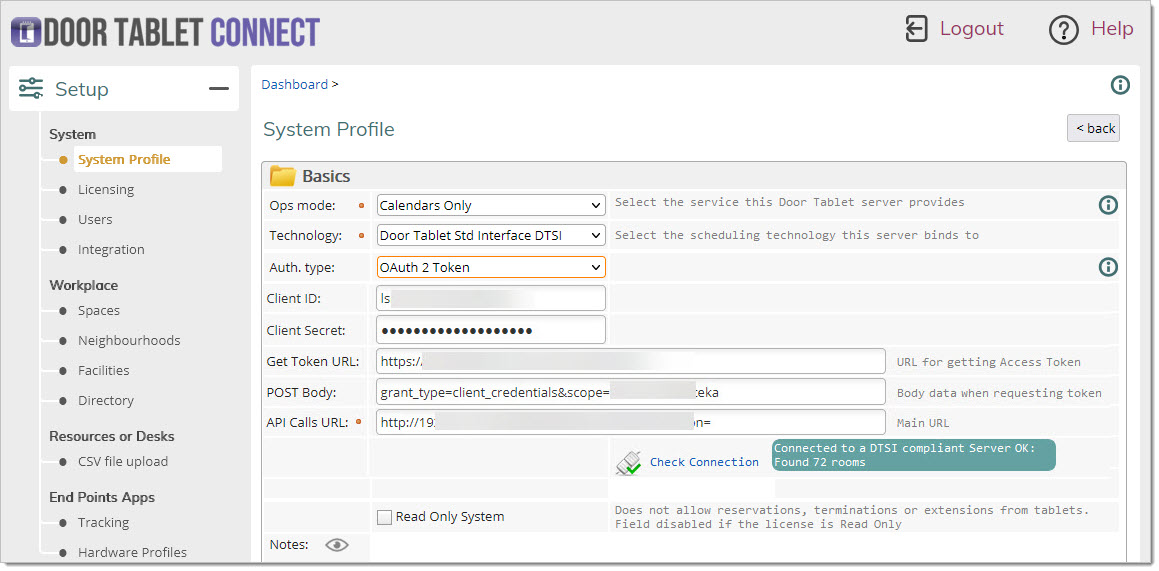1159x571 pixels.
Task: Click the Check Connection plug icon
Action: 628,462
